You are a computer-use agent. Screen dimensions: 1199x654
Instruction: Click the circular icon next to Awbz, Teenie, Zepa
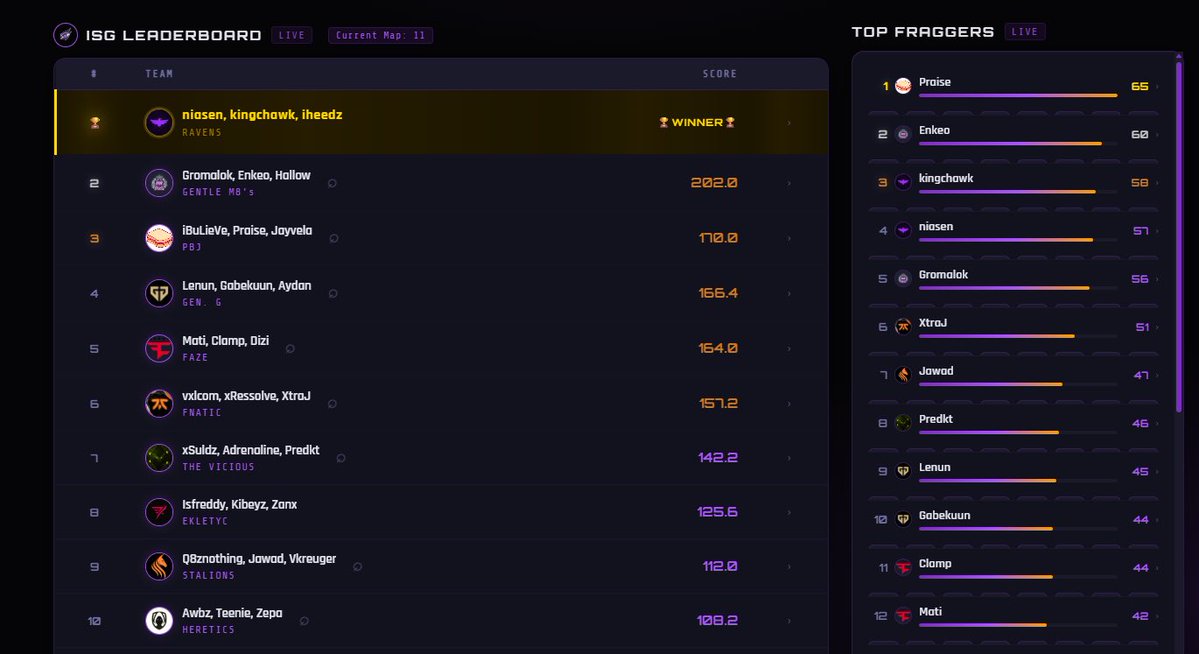coord(304,620)
